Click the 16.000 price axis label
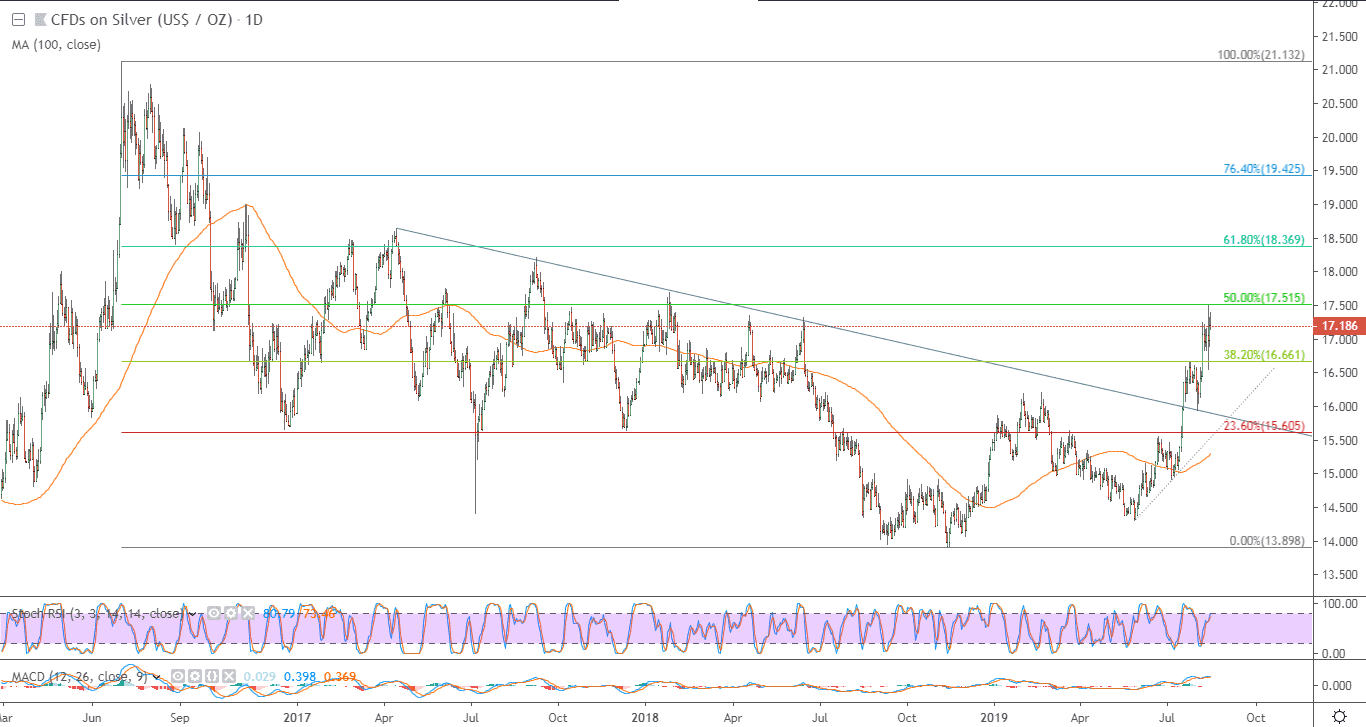The height and width of the screenshot is (727, 1366). 1339,407
